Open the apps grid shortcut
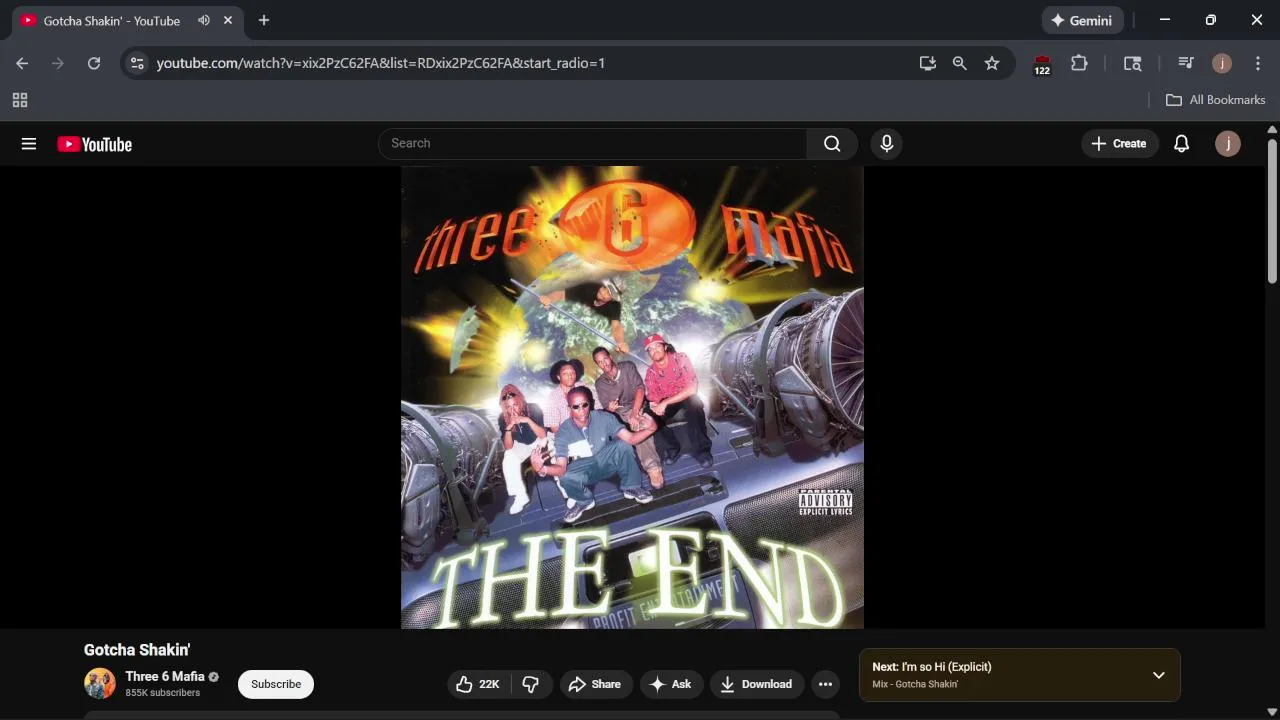The image size is (1280, 720). pos(20,100)
